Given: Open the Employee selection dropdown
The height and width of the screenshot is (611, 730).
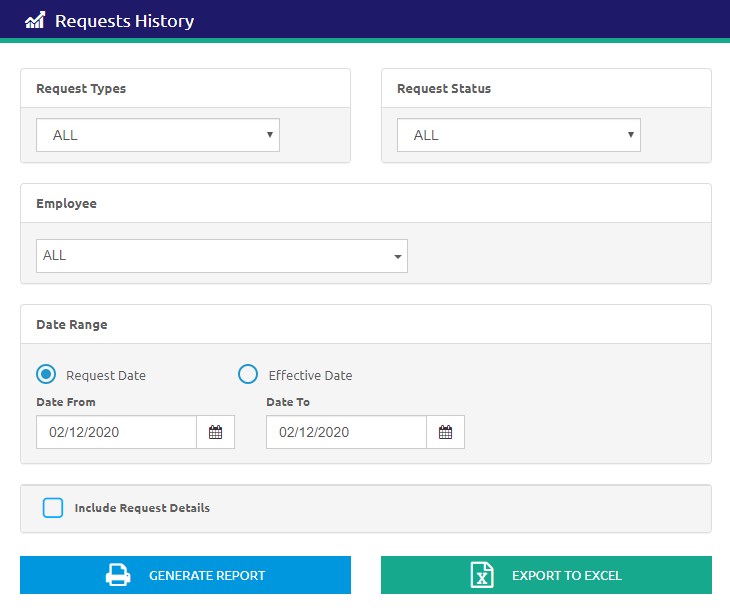Looking at the screenshot, I should click(x=221, y=256).
